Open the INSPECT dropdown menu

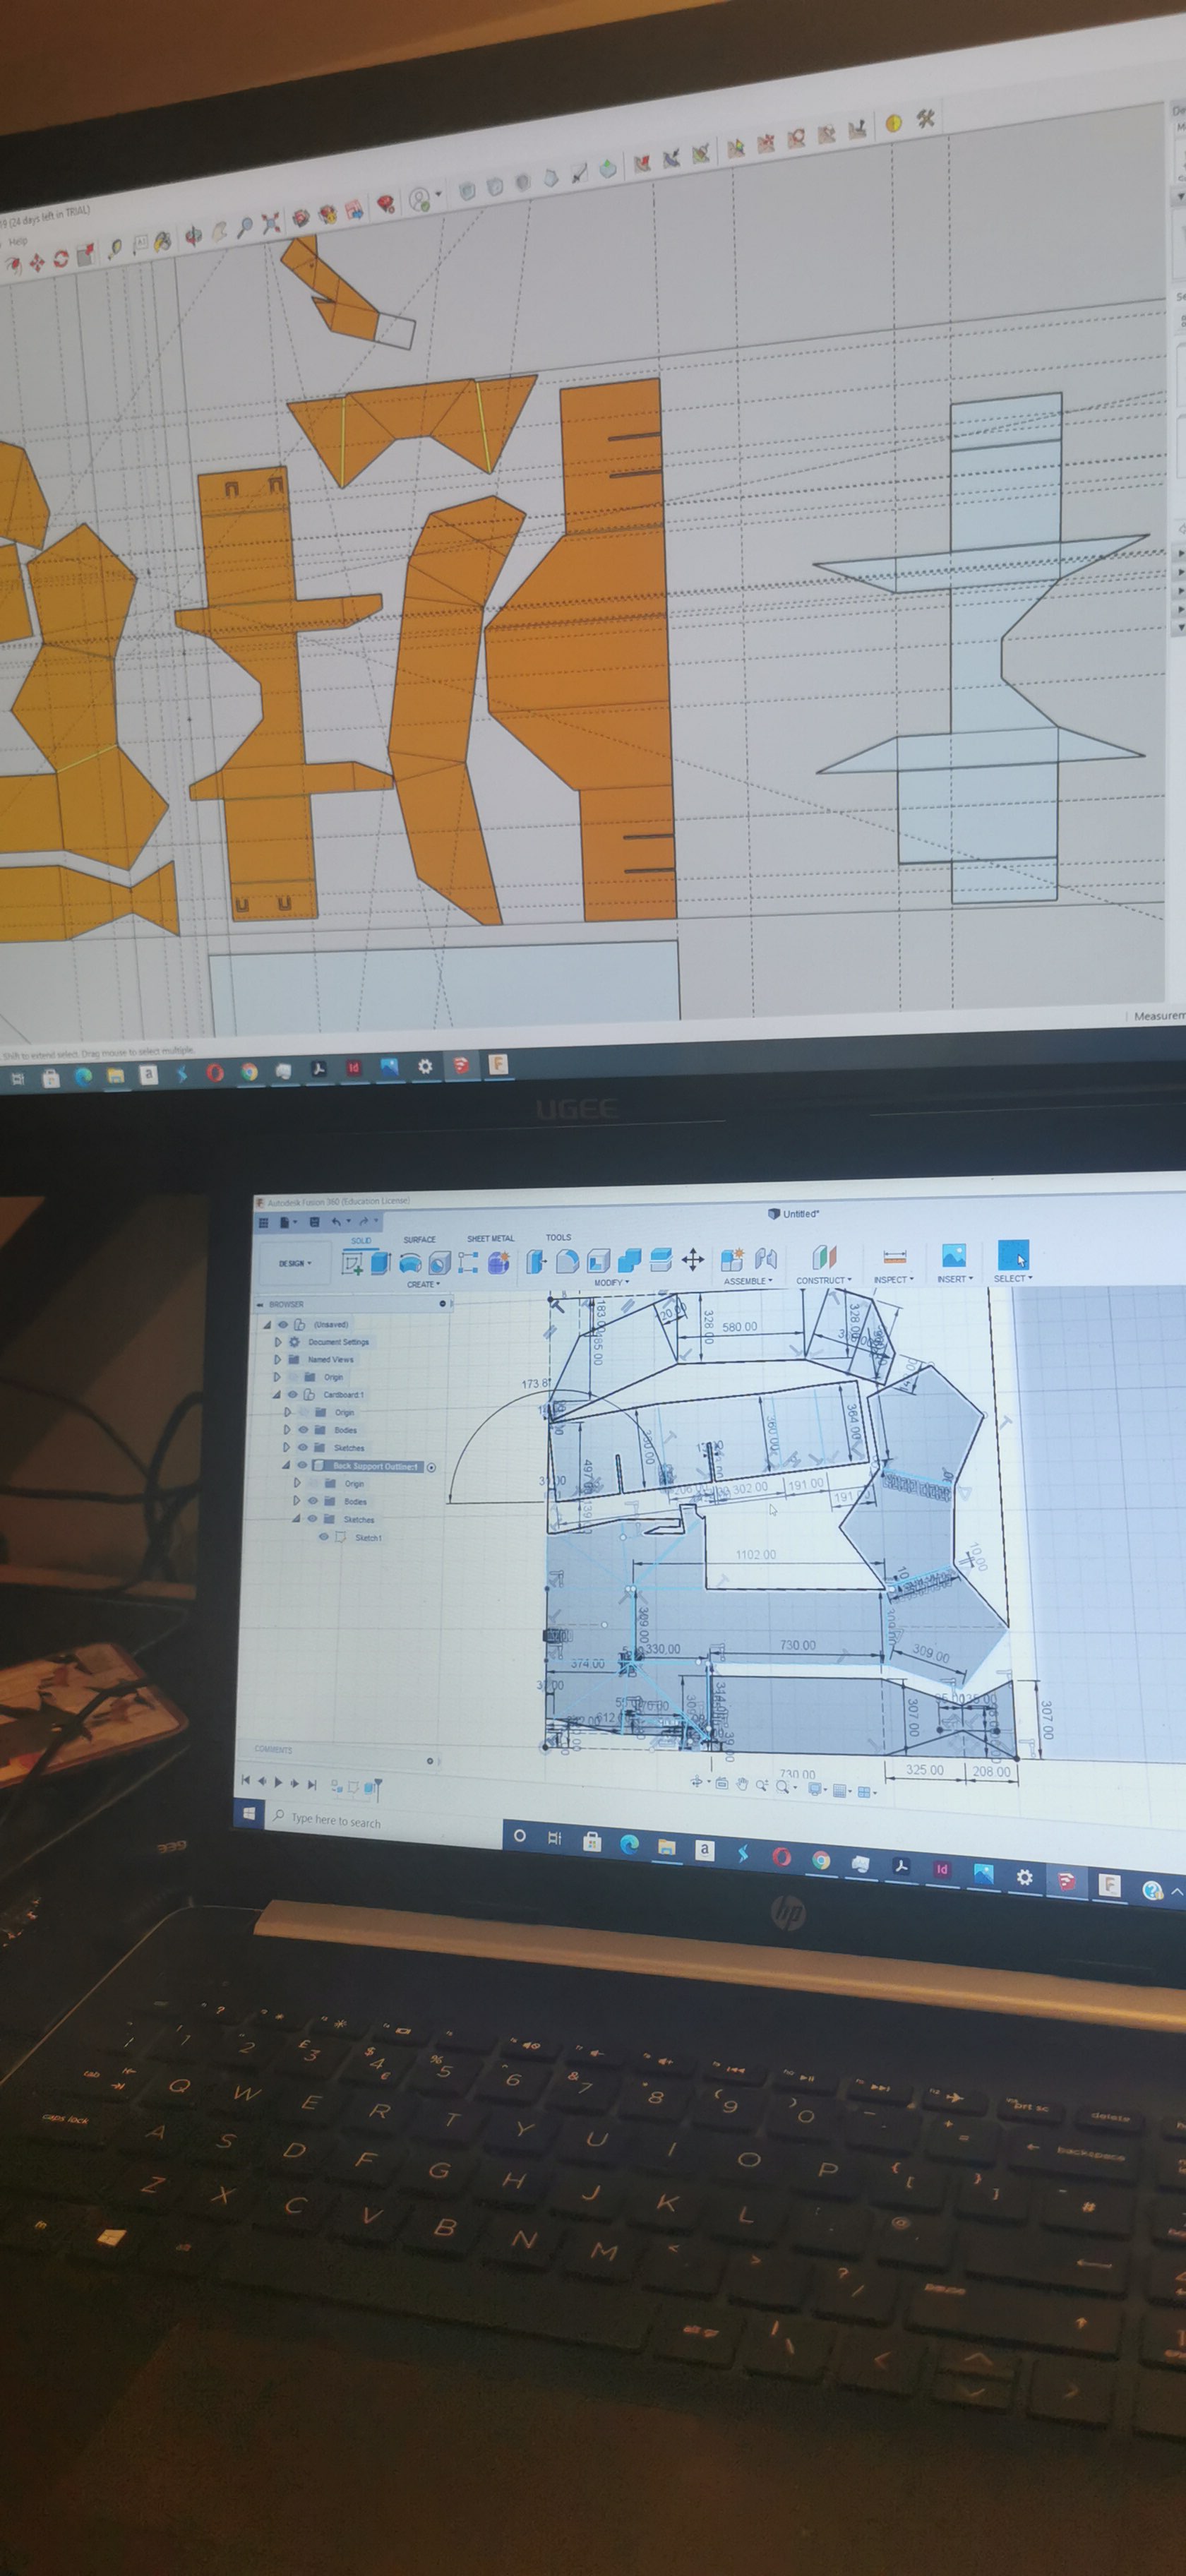point(894,1280)
